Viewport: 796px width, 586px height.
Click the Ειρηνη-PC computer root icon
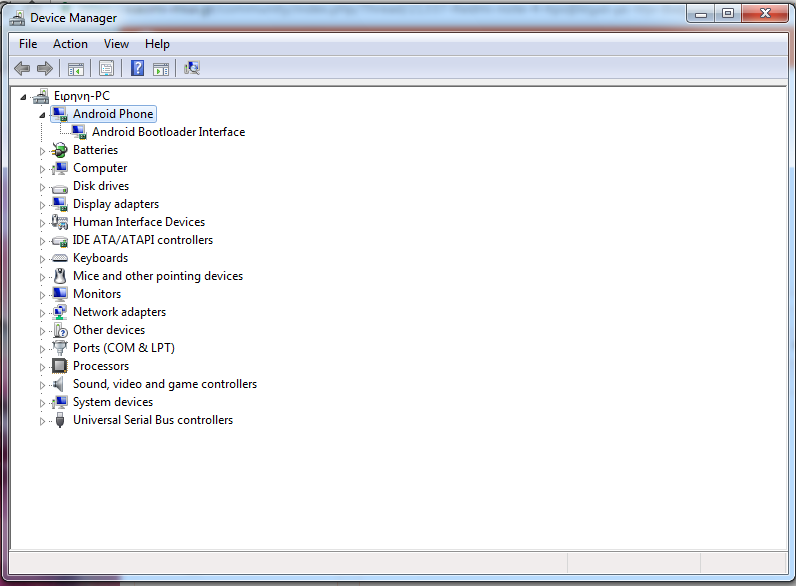41,96
